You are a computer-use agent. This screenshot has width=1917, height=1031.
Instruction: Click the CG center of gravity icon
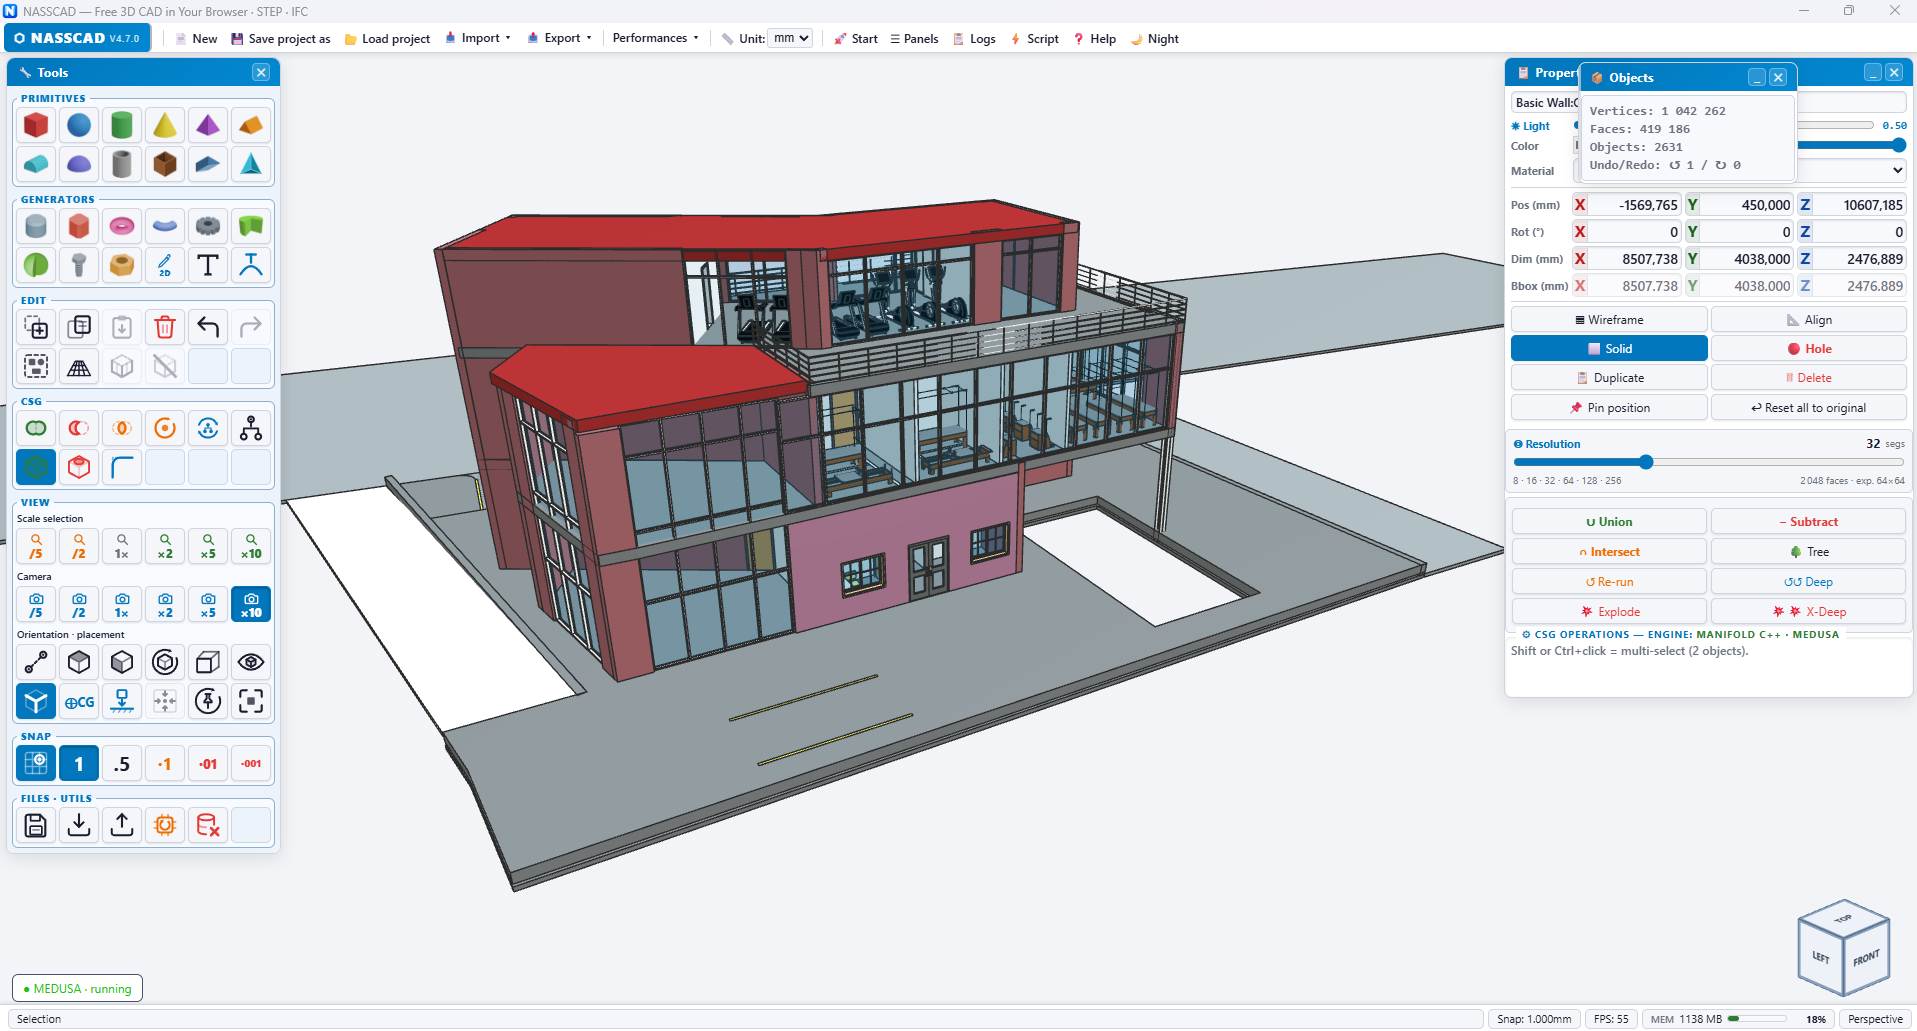(x=79, y=701)
